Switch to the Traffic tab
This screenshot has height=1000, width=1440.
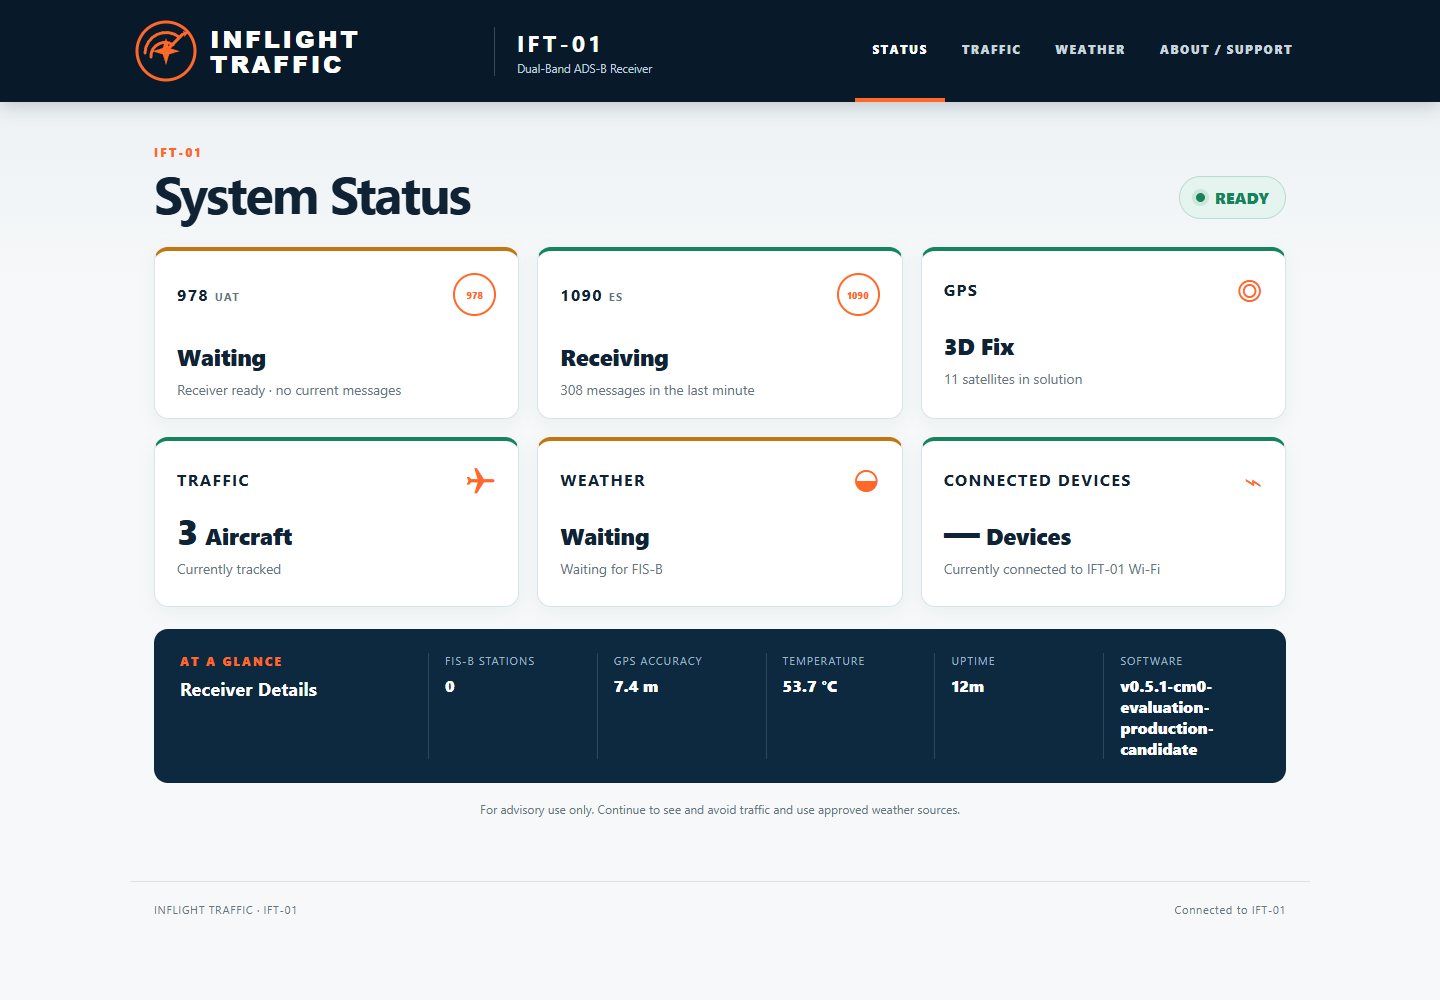click(x=991, y=50)
